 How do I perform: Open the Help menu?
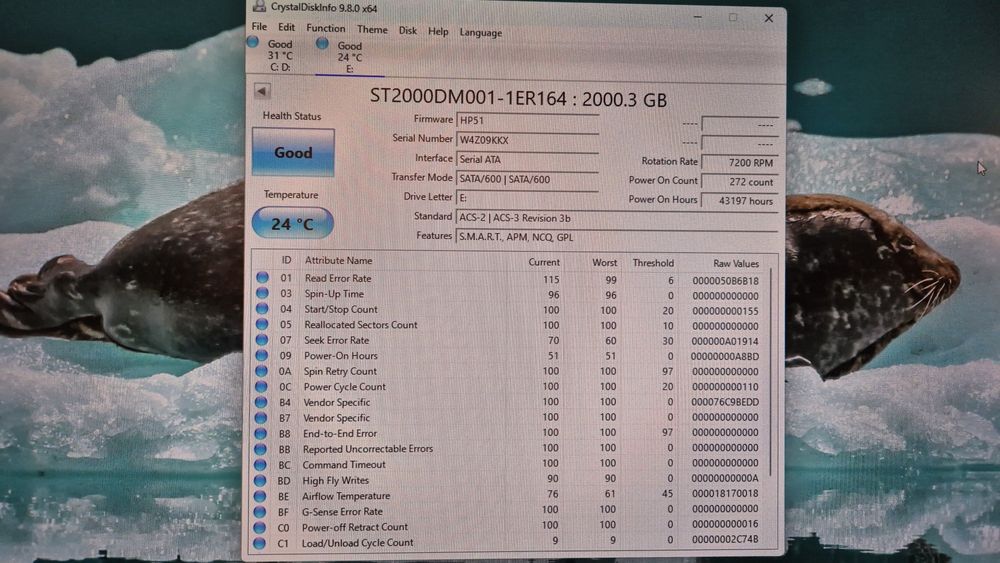(x=438, y=31)
